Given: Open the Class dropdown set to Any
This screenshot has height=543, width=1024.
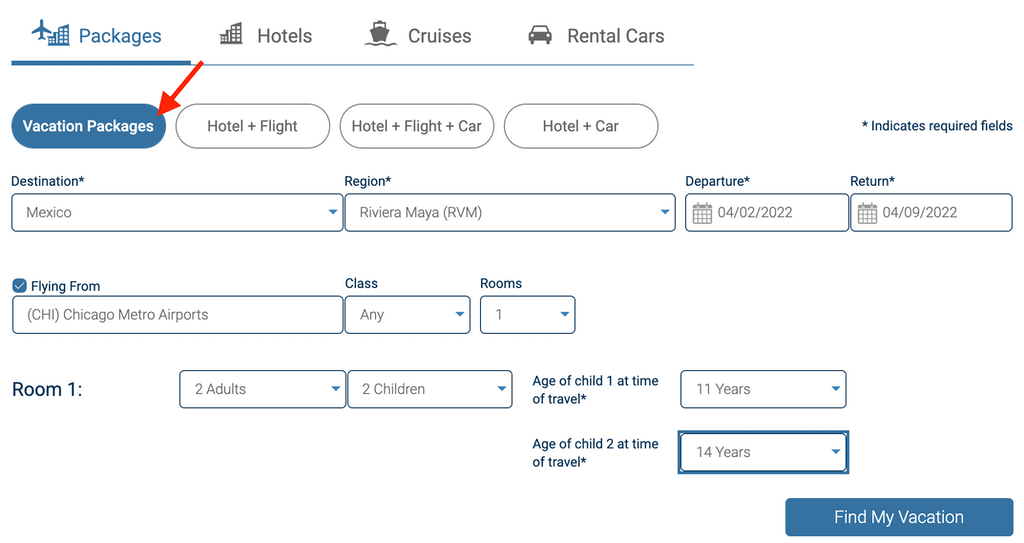Looking at the screenshot, I should point(407,315).
